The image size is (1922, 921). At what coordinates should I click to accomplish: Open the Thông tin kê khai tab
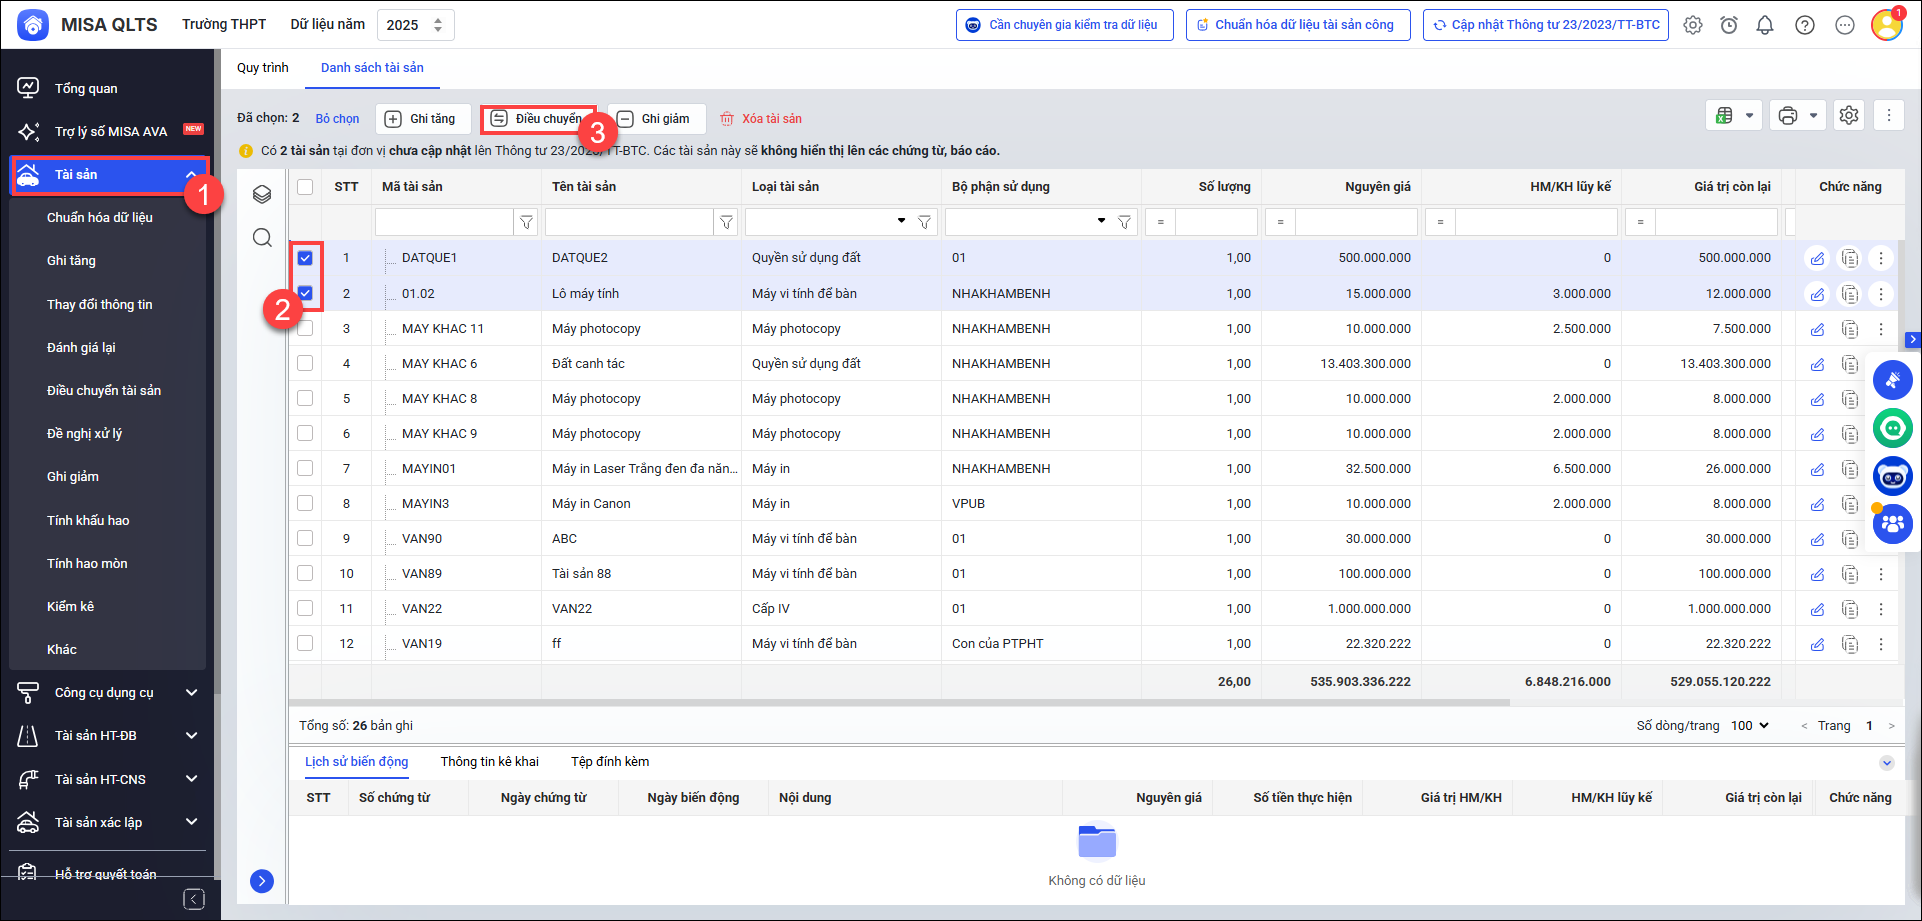pyautogui.click(x=489, y=762)
